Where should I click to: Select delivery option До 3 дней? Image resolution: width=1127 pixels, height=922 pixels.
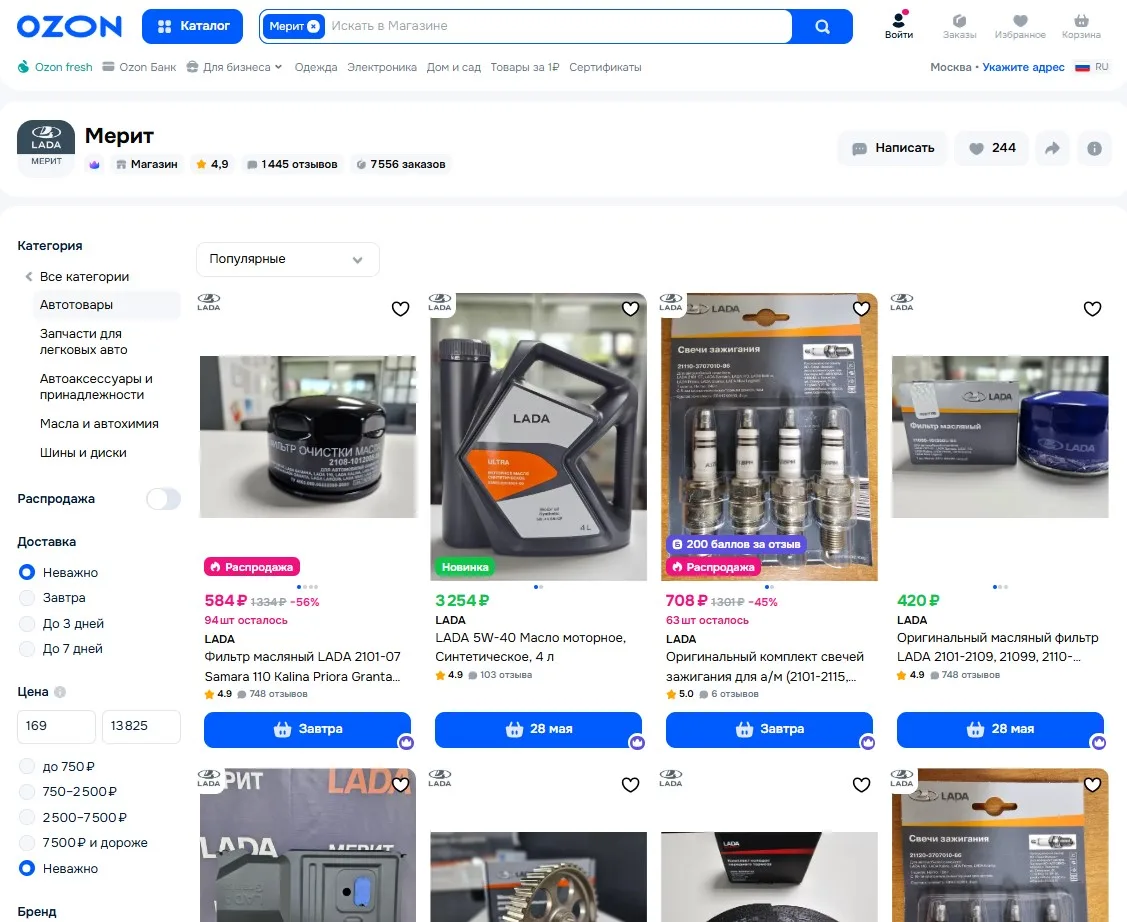tap(27, 624)
